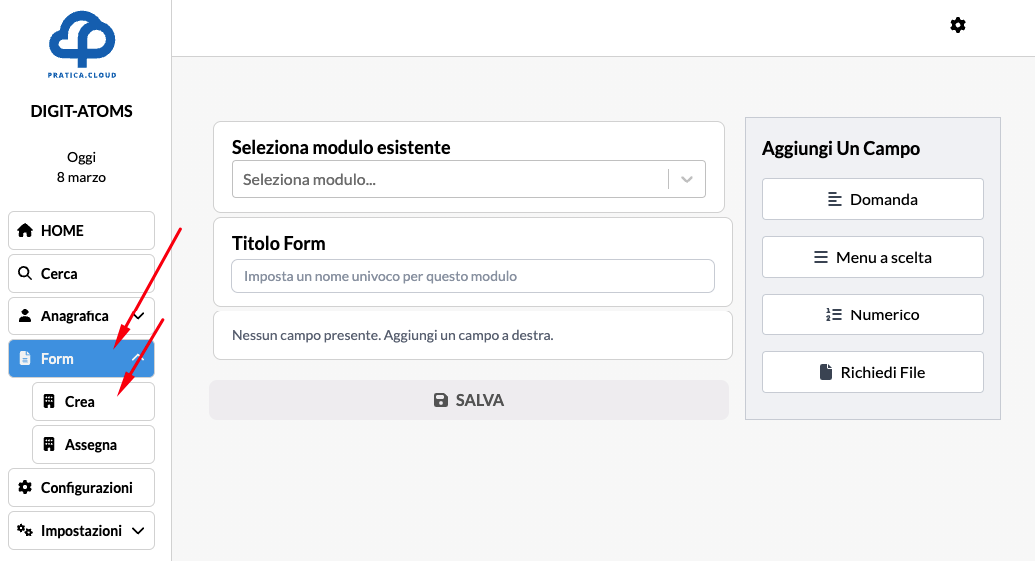Add a Menu a scelta field

pos(872,257)
